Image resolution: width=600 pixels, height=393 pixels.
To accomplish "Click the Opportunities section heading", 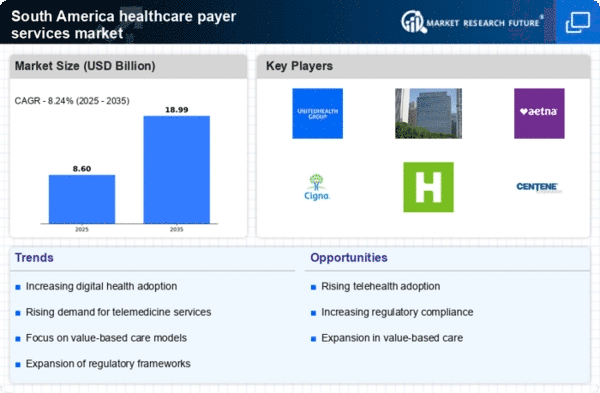I will [x=349, y=258].
